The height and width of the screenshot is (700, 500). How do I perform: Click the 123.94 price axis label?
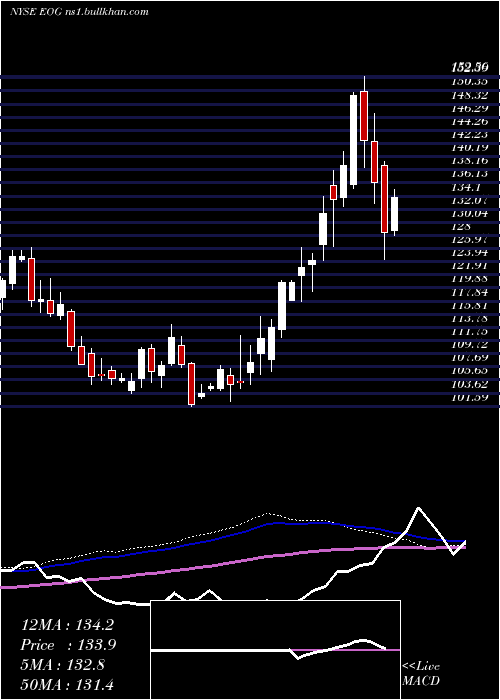[x=469, y=252]
